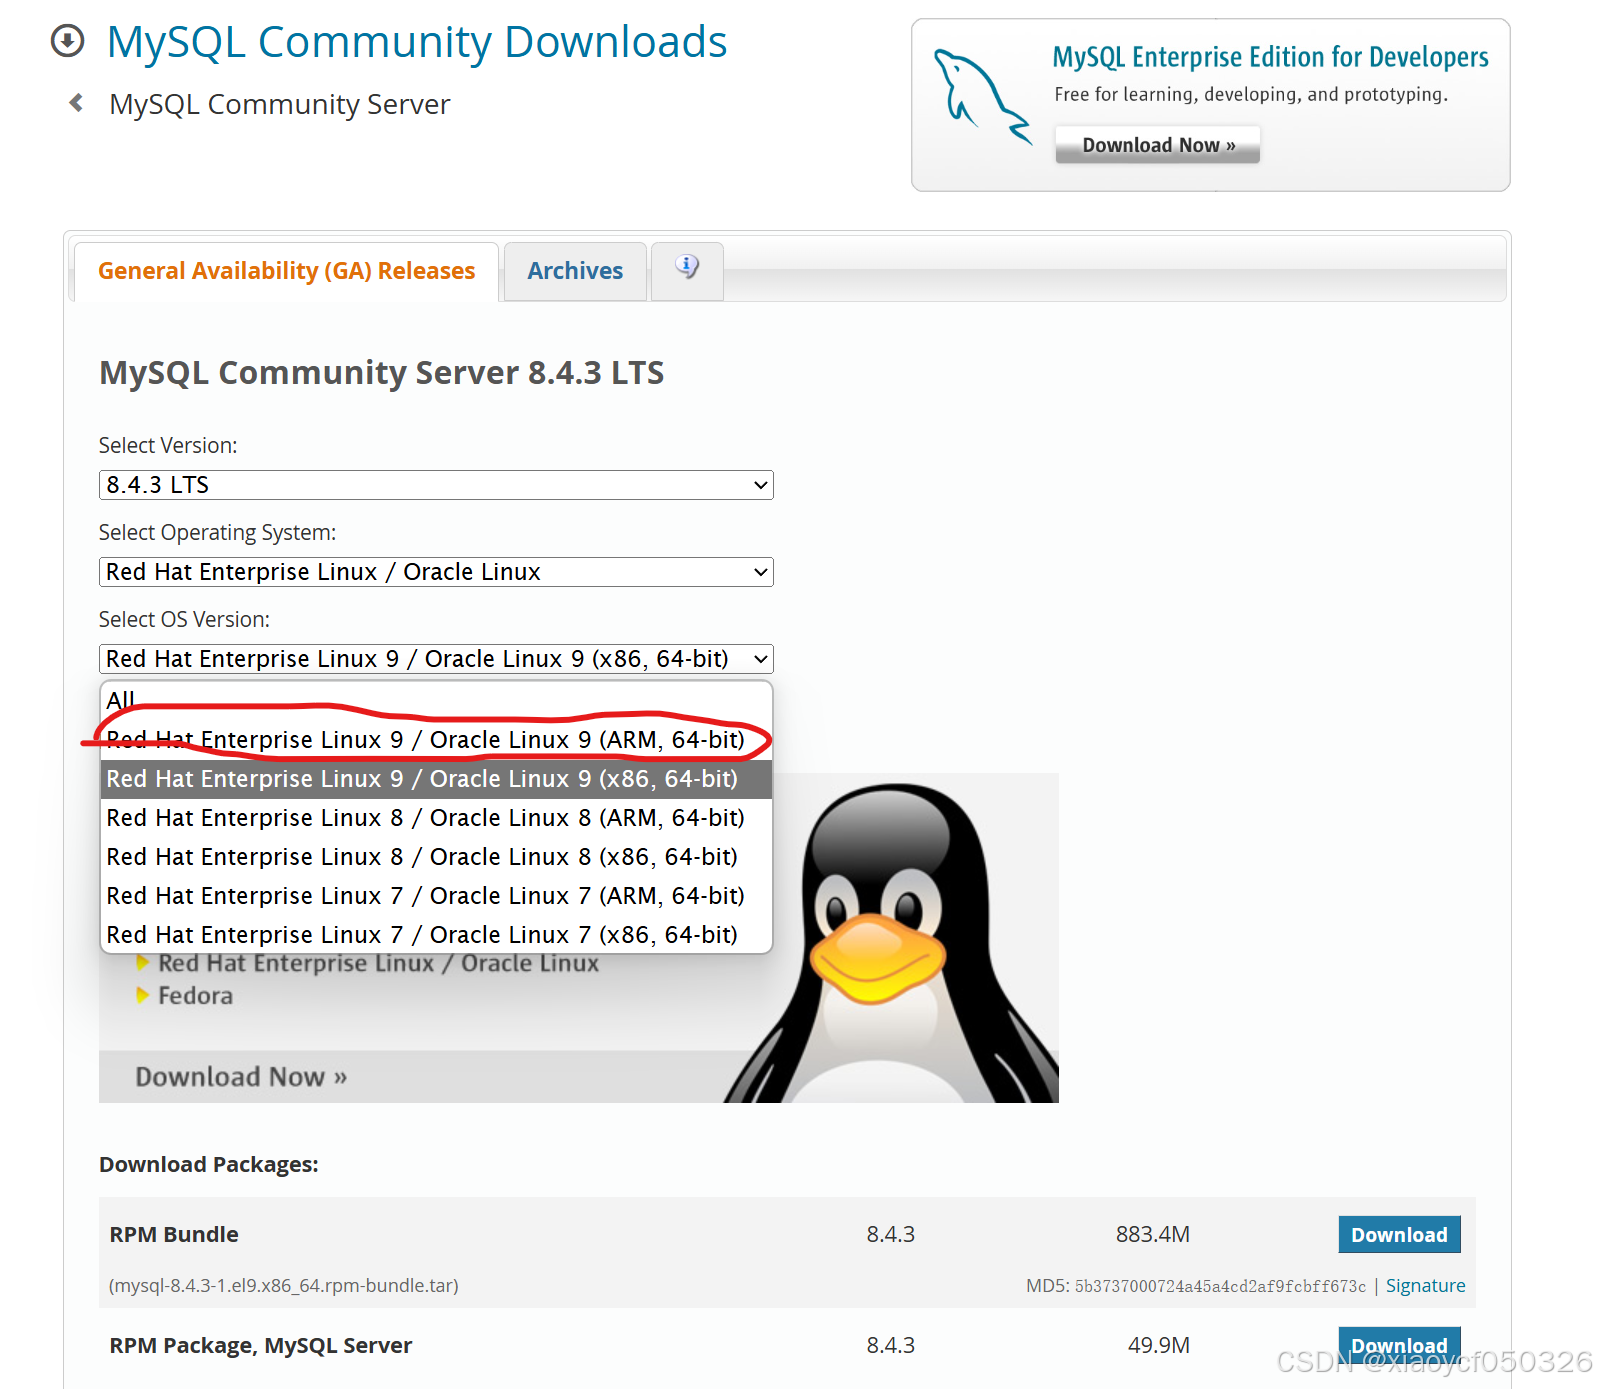
Task: Click the Download Packages: label
Action: [208, 1165]
